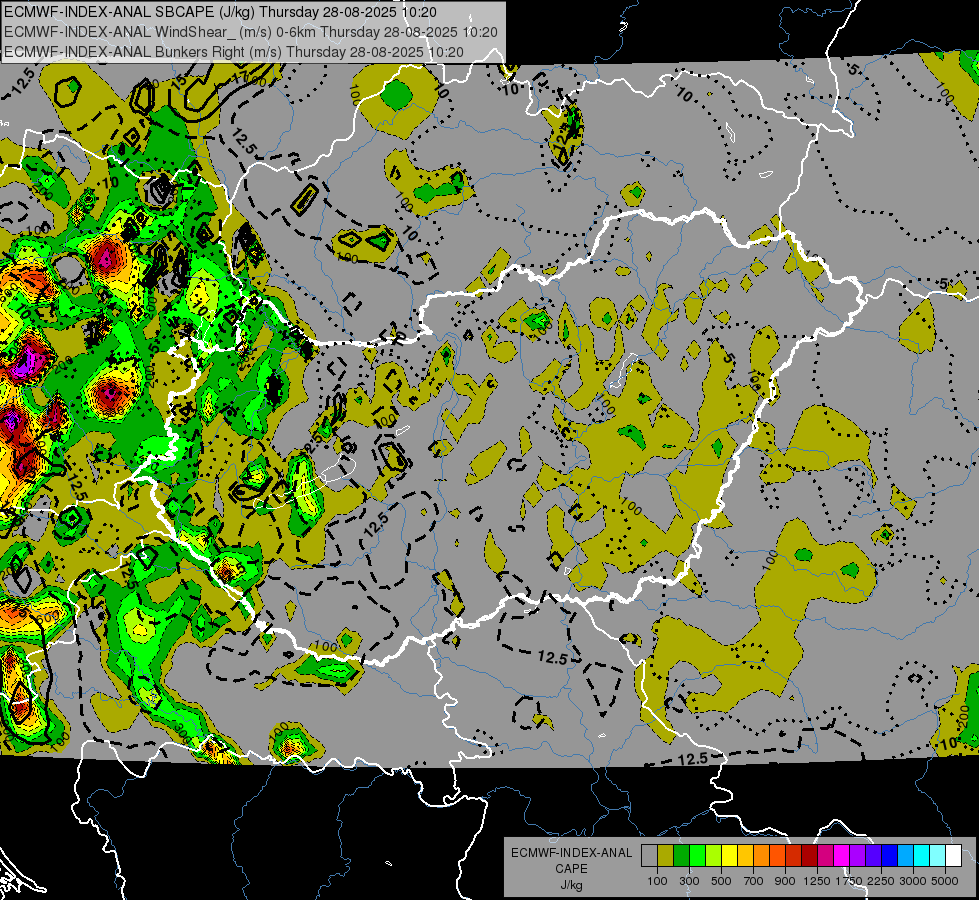Image resolution: width=979 pixels, height=900 pixels.
Task: Select the gray legend swatch below 100
Action: point(649,855)
